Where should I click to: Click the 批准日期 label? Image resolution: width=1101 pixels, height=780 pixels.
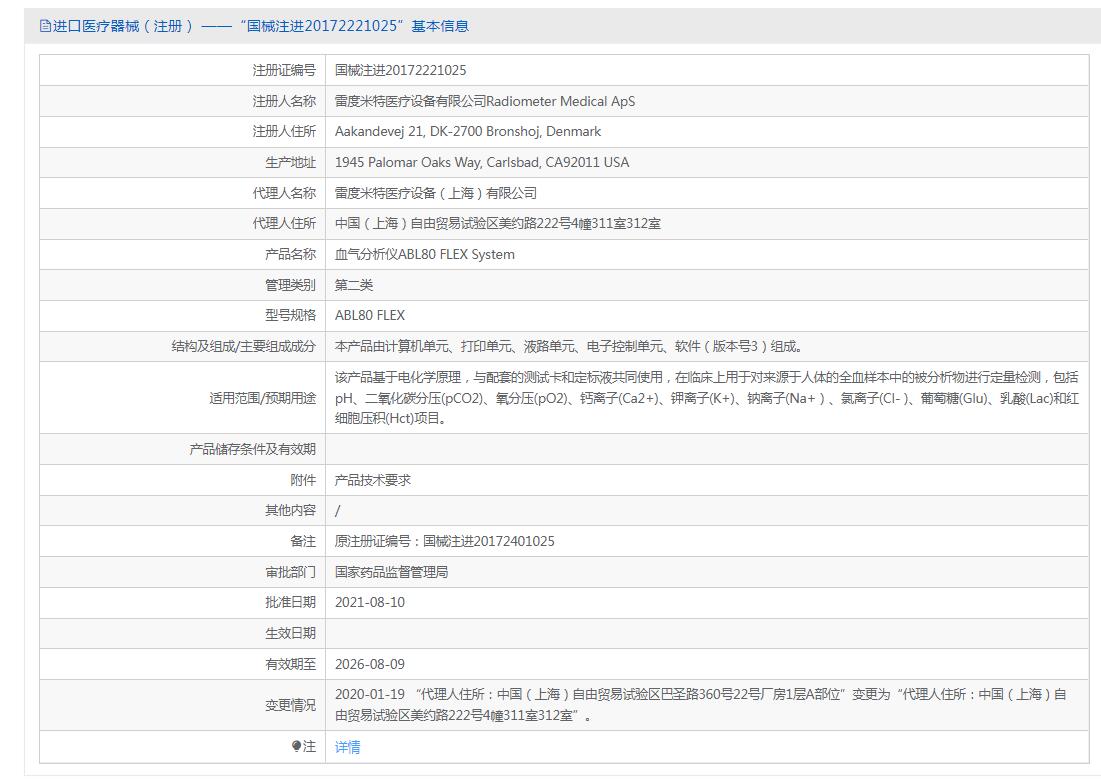tap(291, 602)
